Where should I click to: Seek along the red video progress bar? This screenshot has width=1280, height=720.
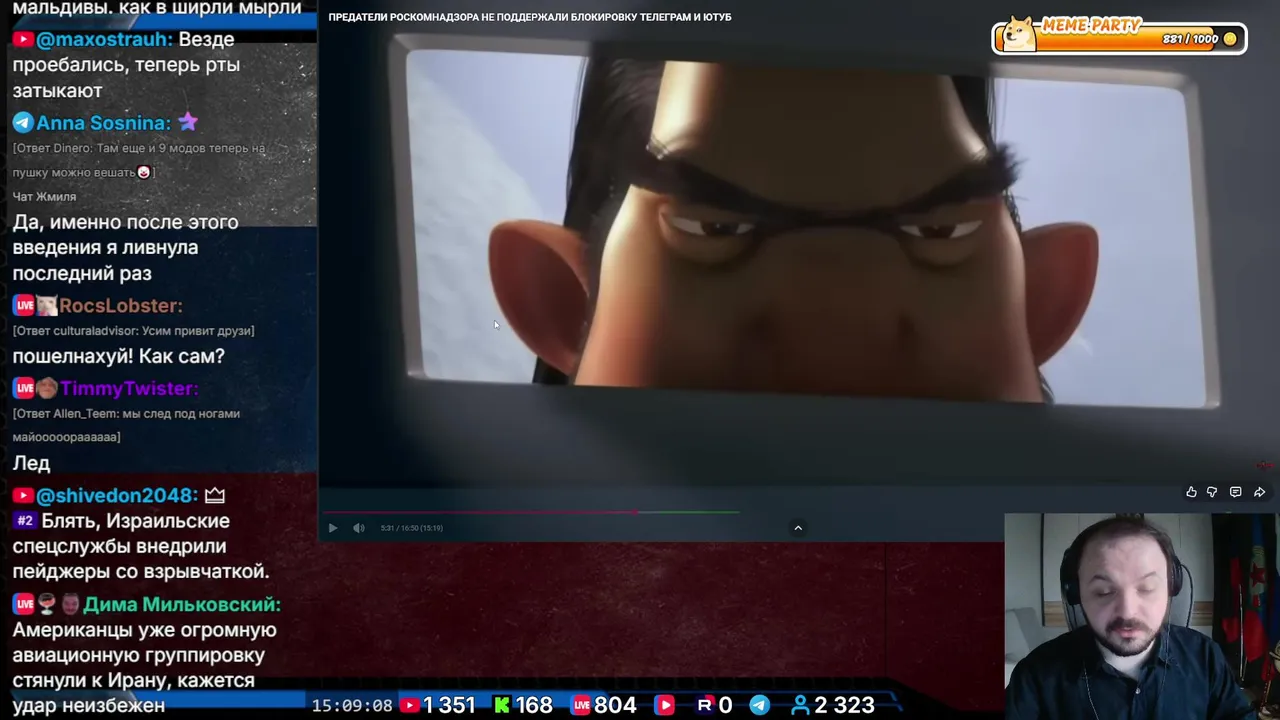pos(530,512)
